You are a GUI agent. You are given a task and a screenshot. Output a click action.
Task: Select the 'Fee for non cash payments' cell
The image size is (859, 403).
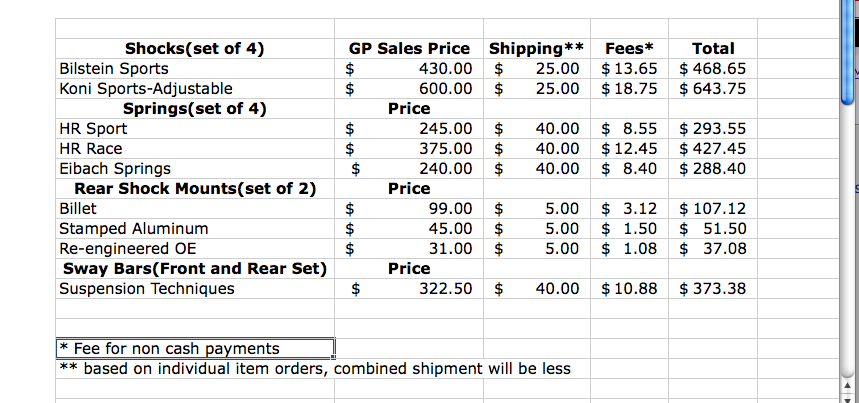click(x=195, y=348)
